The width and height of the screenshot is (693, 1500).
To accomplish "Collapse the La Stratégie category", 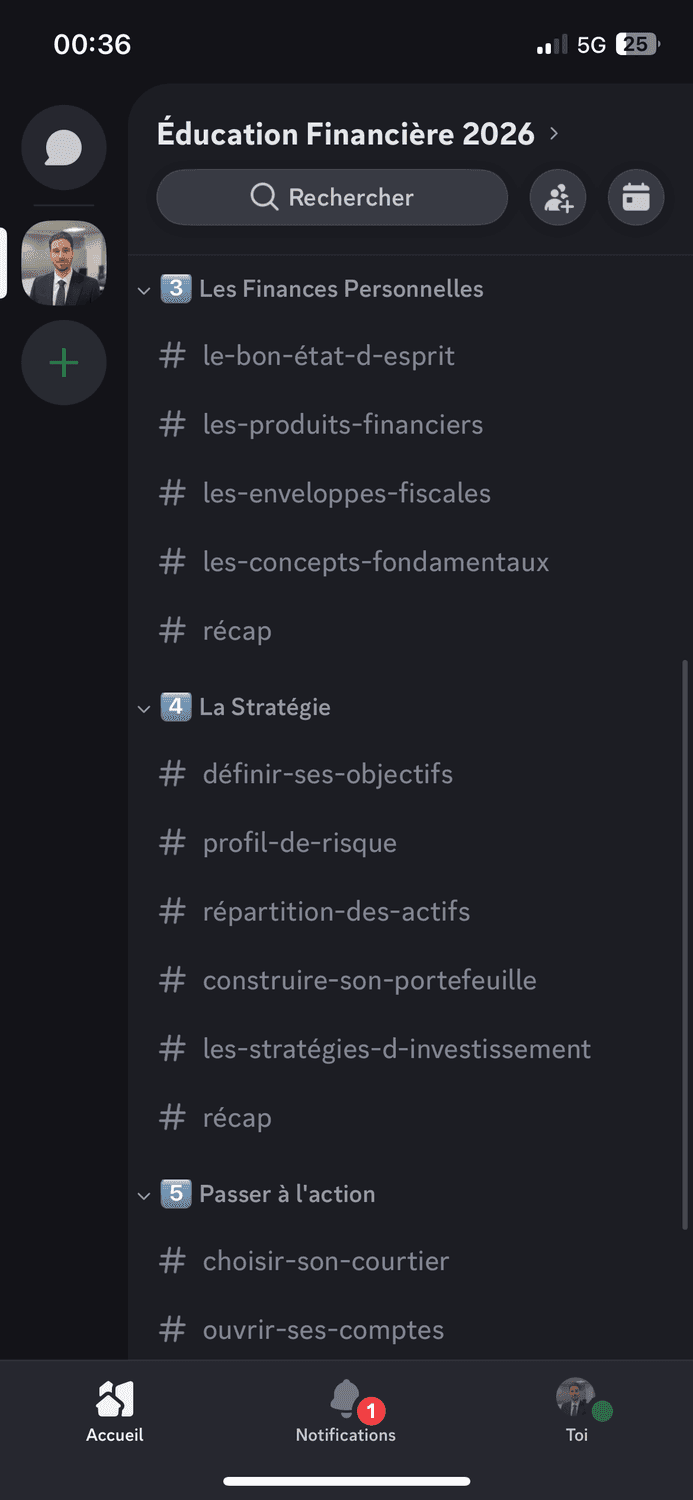I will [144, 708].
